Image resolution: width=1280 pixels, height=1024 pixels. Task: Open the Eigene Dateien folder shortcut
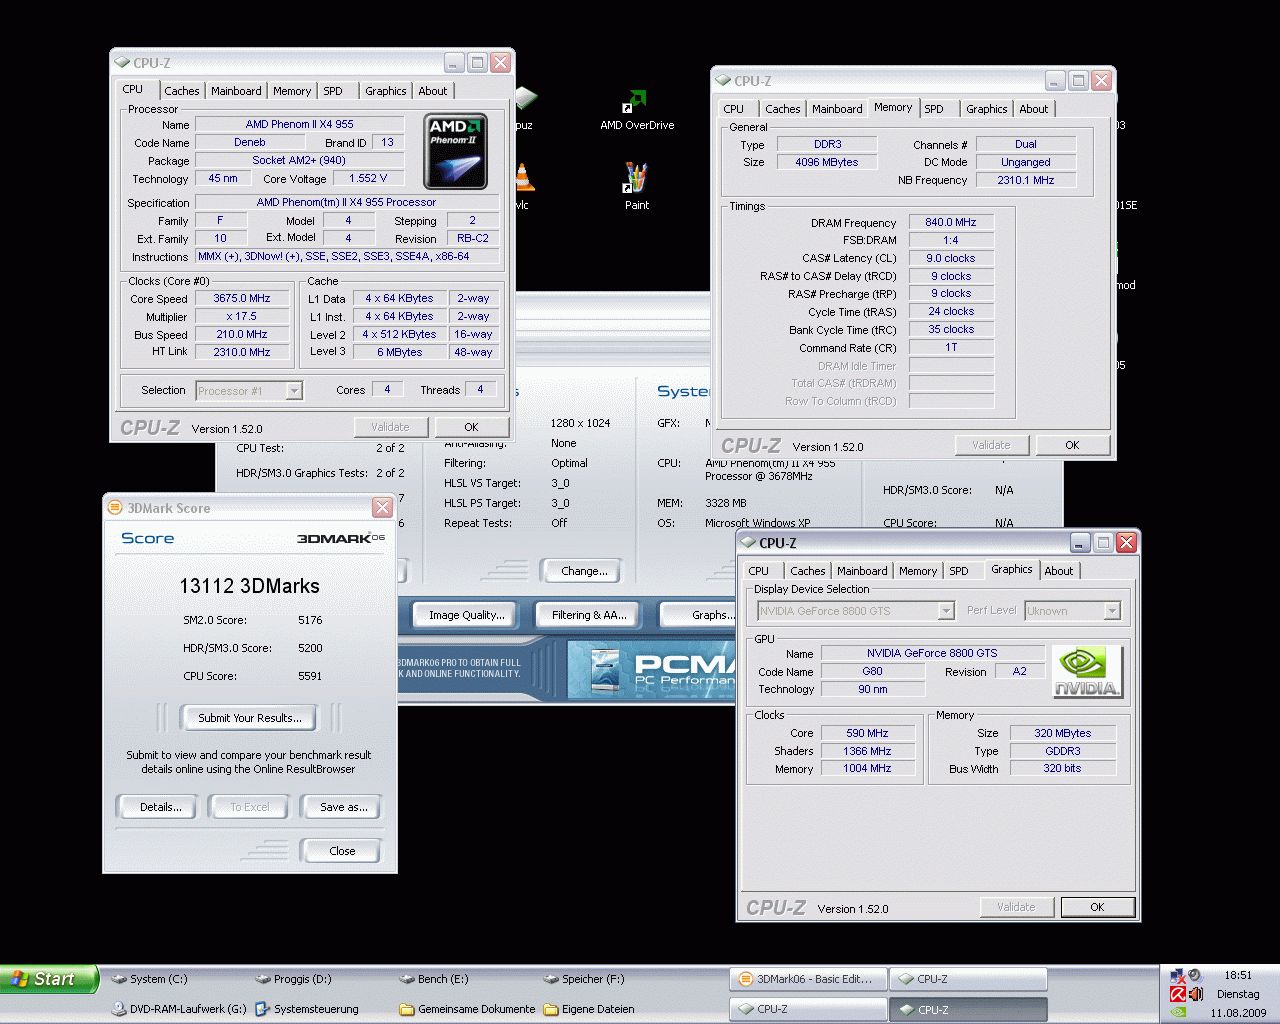coord(589,1009)
